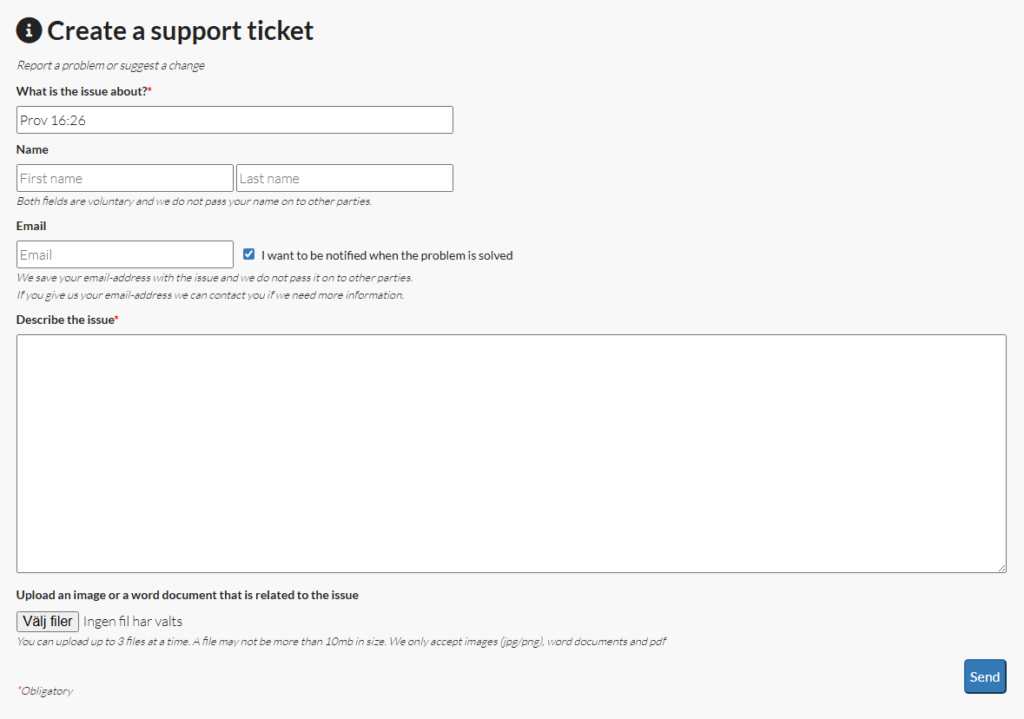The width and height of the screenshot is (1024, 719).
Task: Click the 'Upload an image or a word document' label
Action: [x=187, y=595]
